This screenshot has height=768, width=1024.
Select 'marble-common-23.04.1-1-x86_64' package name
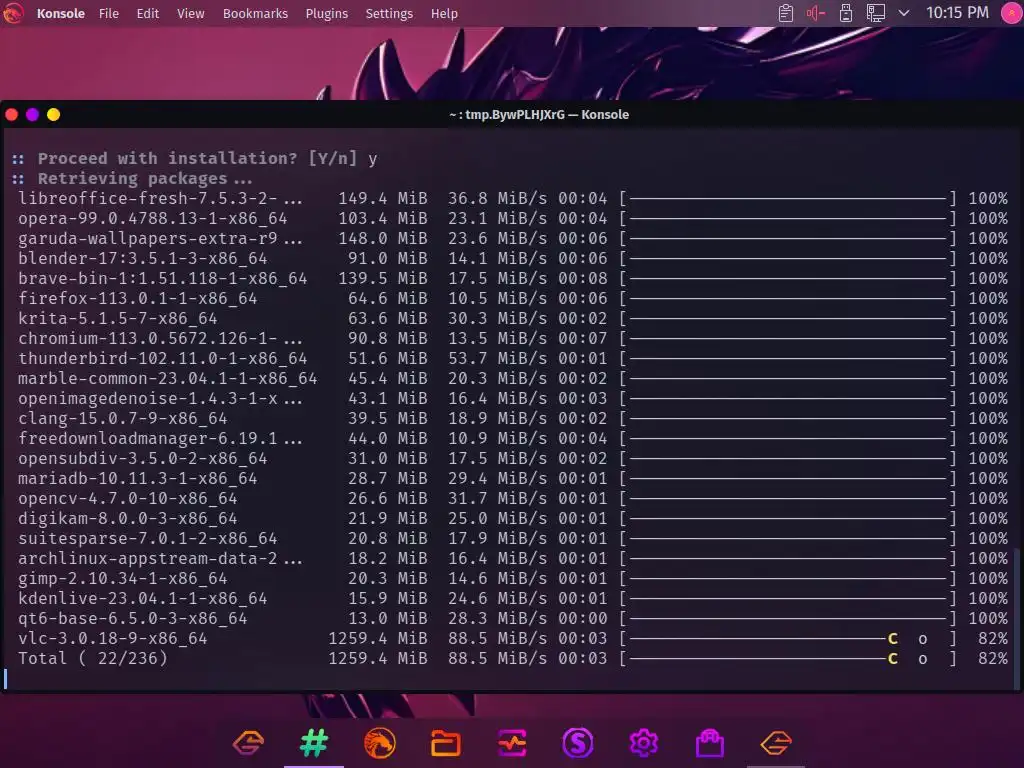pyautogui.click(x=167, y=378)
